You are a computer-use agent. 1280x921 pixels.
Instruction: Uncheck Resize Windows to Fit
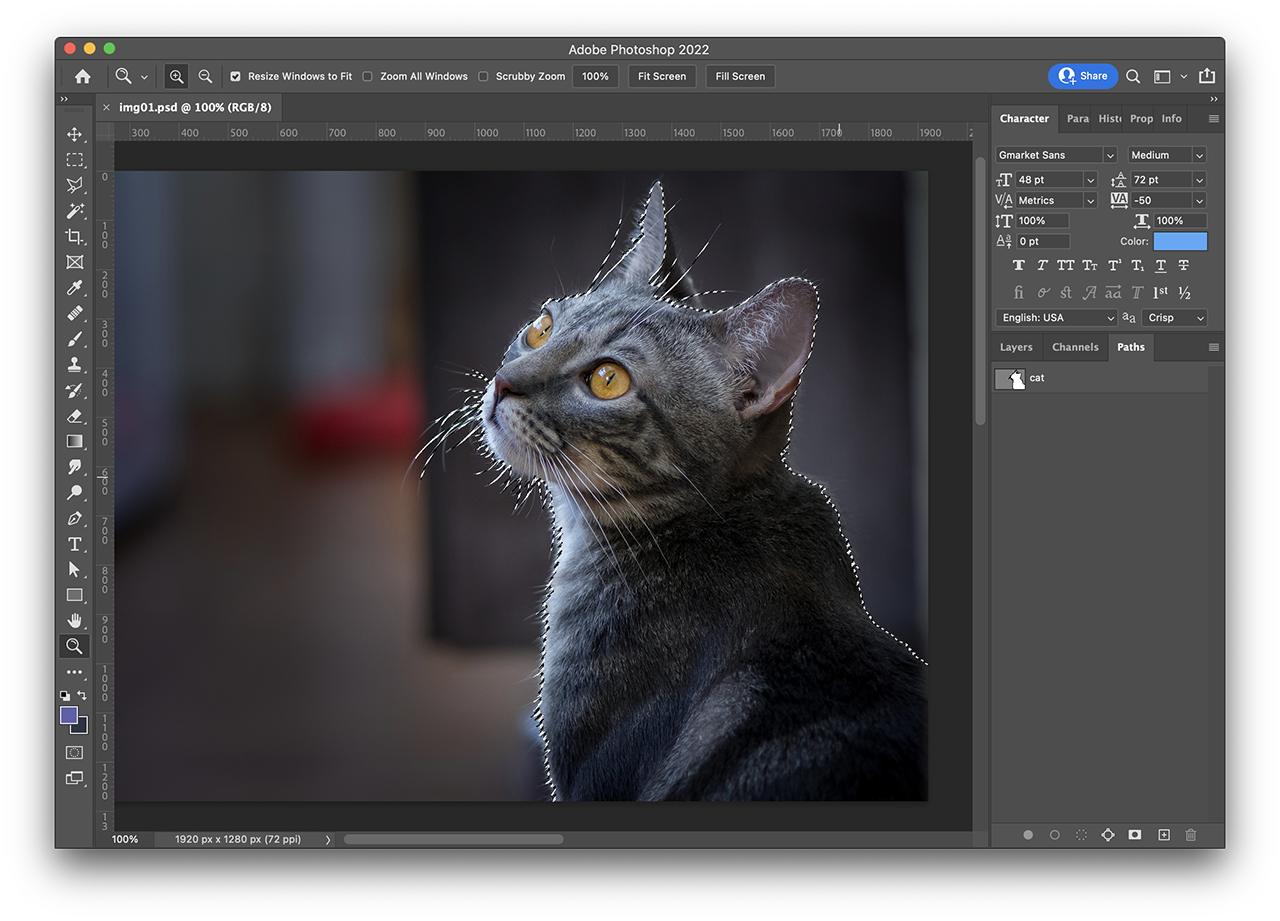pyautogui.click(x=236, y=76)
